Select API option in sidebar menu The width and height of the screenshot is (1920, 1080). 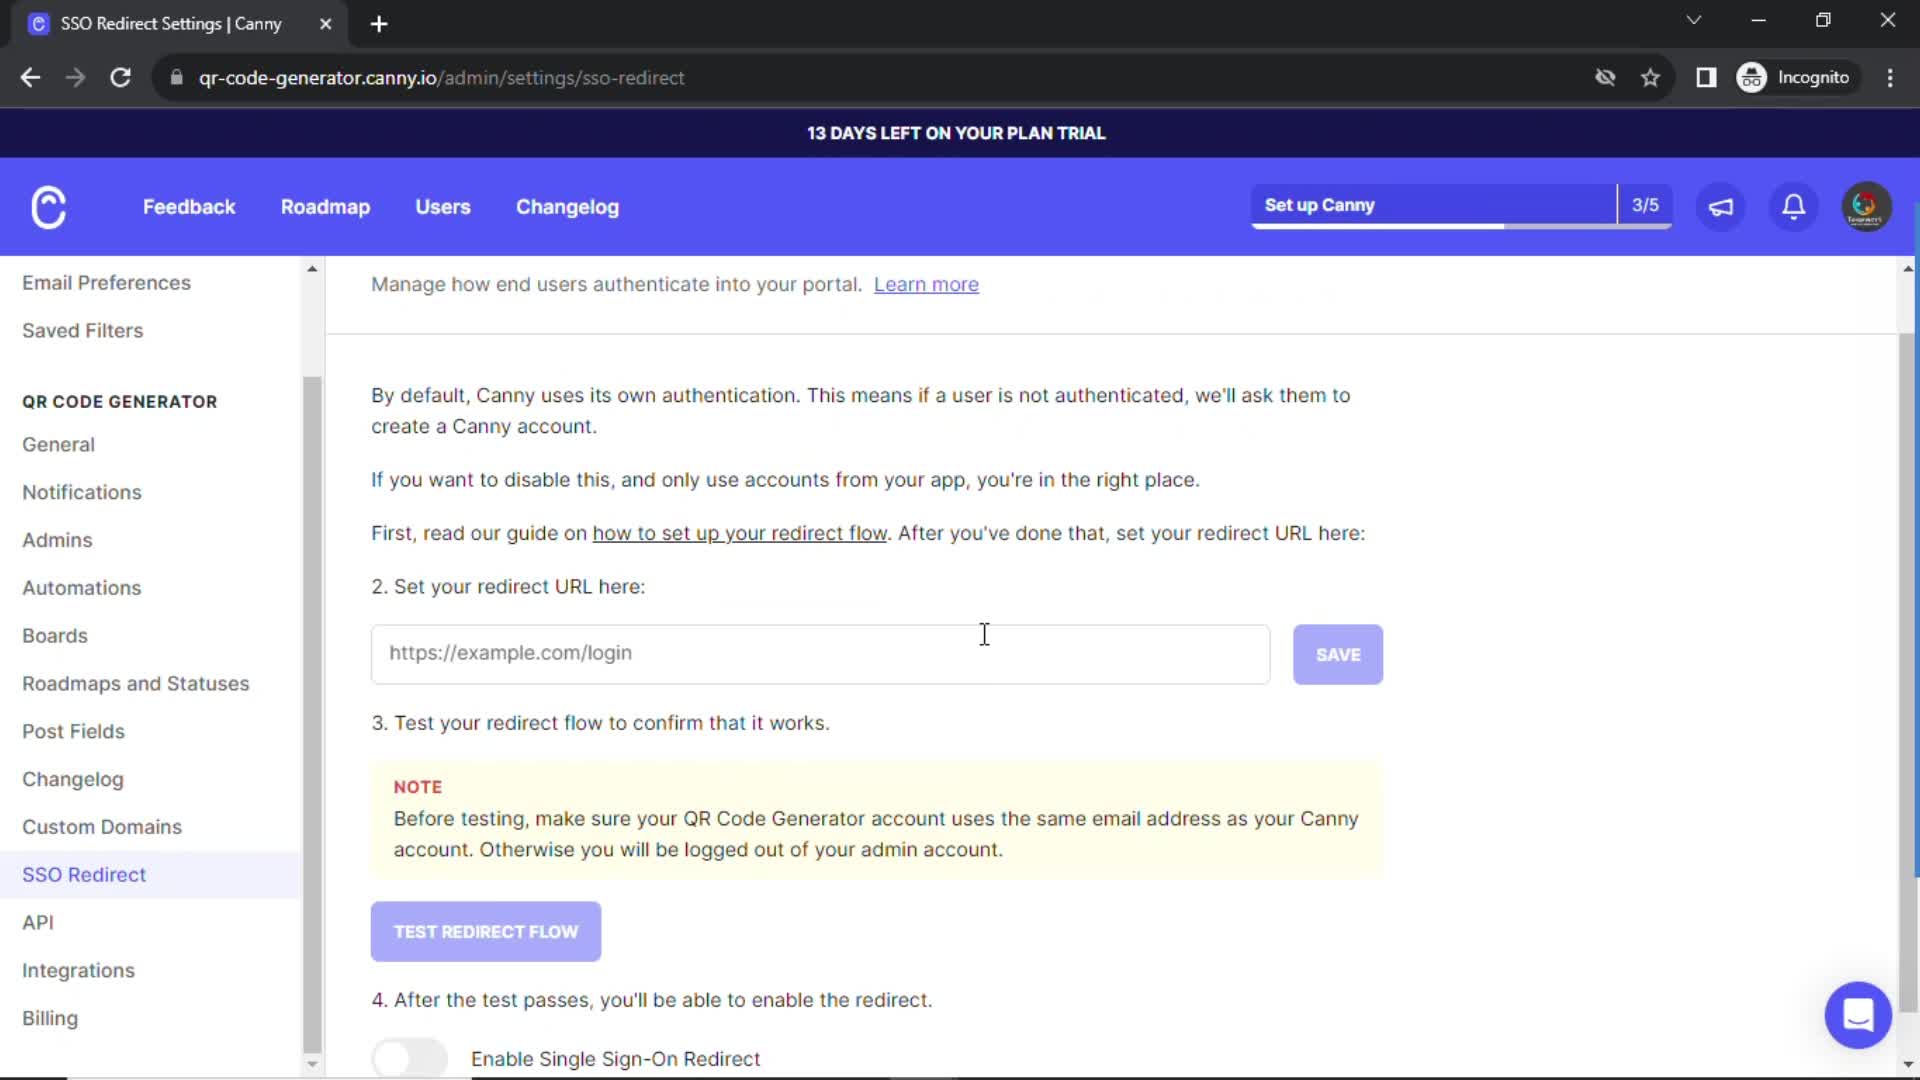[x=37, y=922]
